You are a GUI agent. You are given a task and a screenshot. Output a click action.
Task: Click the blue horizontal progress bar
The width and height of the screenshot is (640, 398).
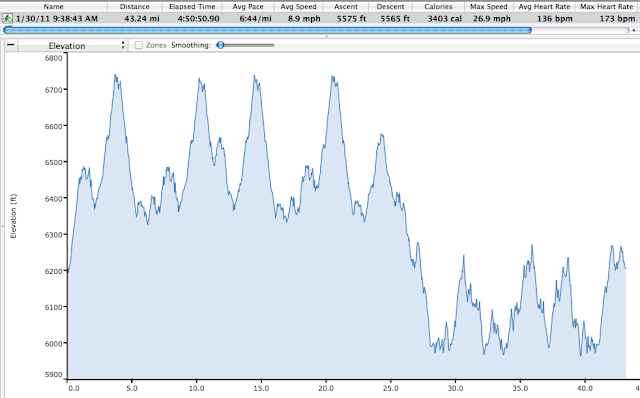(x=267, y=30)
